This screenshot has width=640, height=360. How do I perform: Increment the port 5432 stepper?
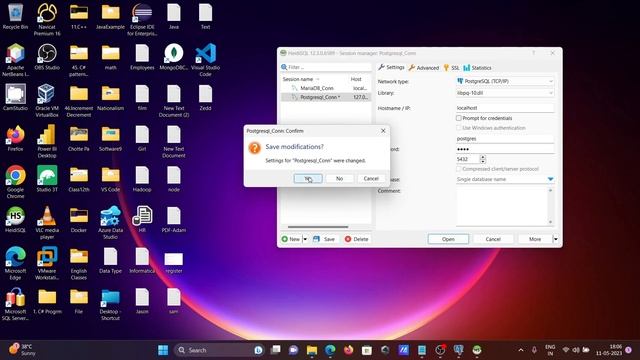point(483,157)
